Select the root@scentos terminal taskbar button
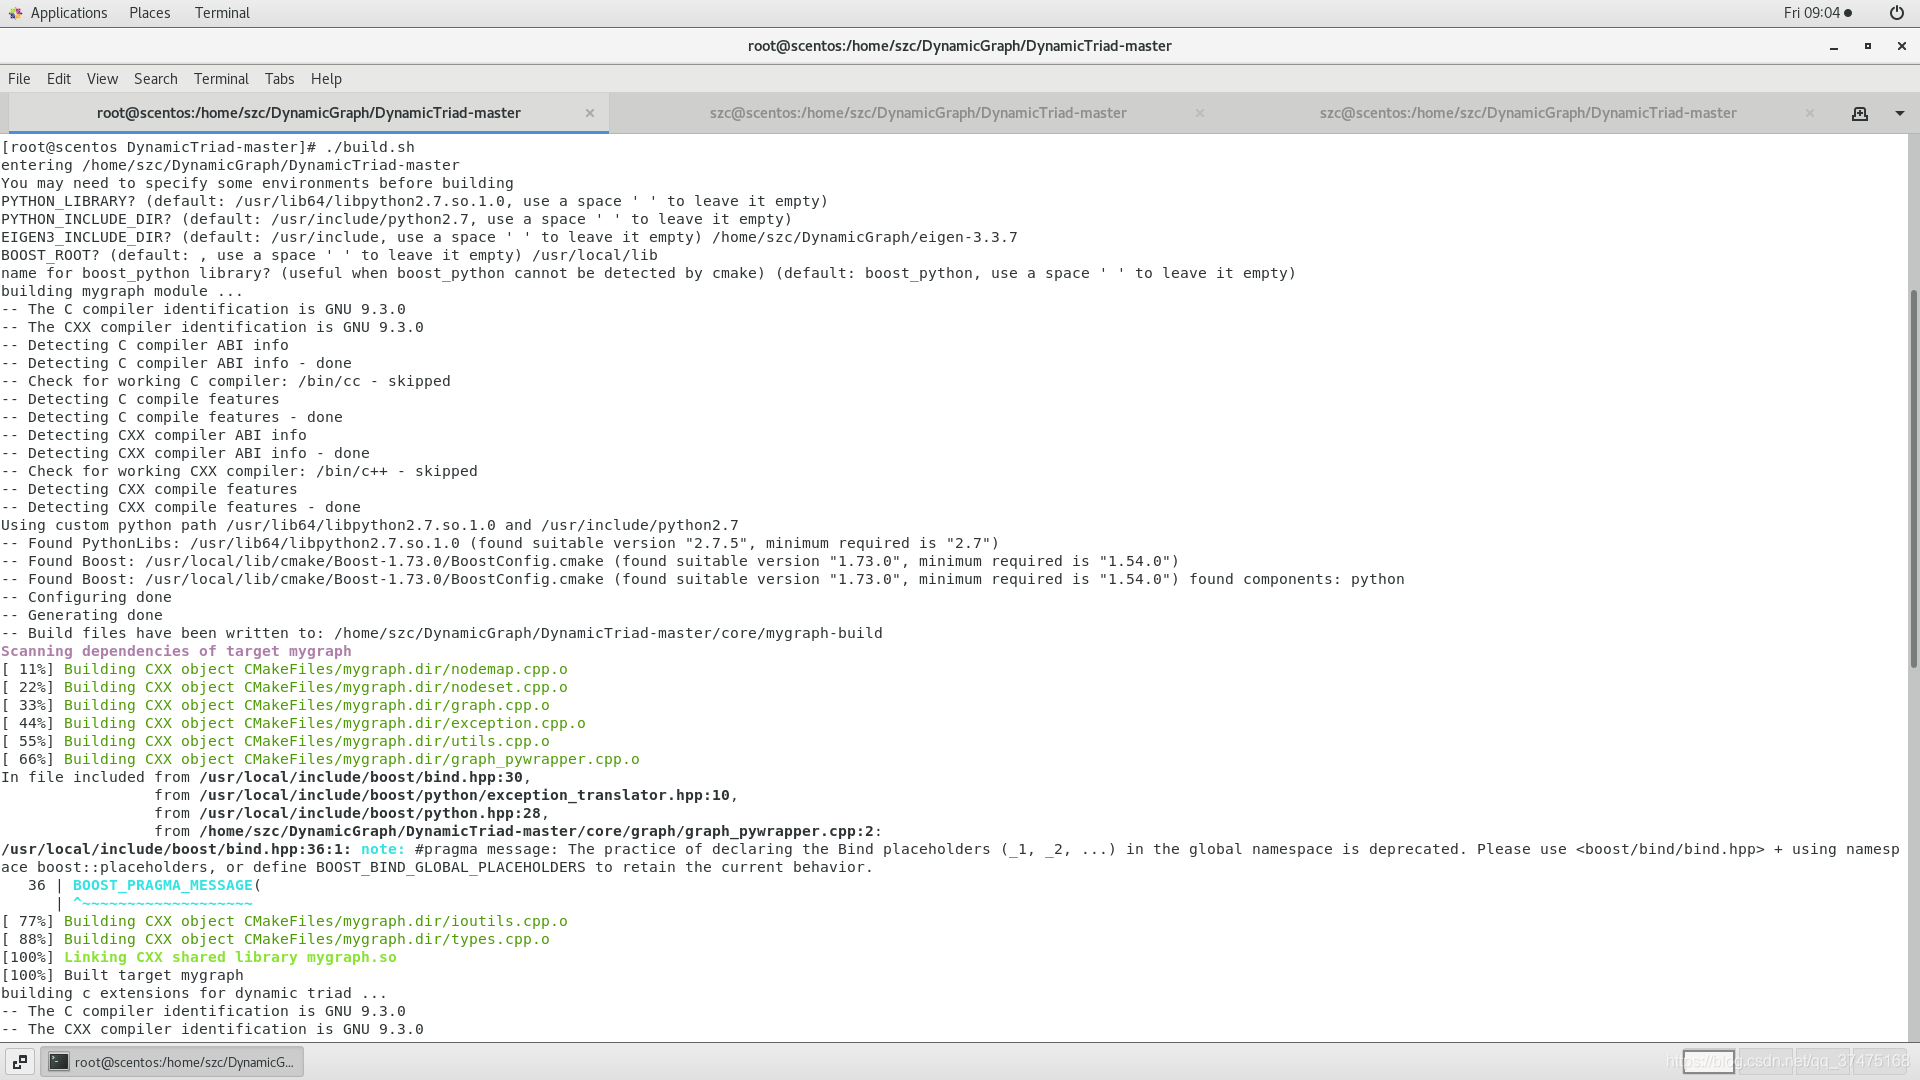Screen dimensions: 1920x1080 coord(172,1062)
